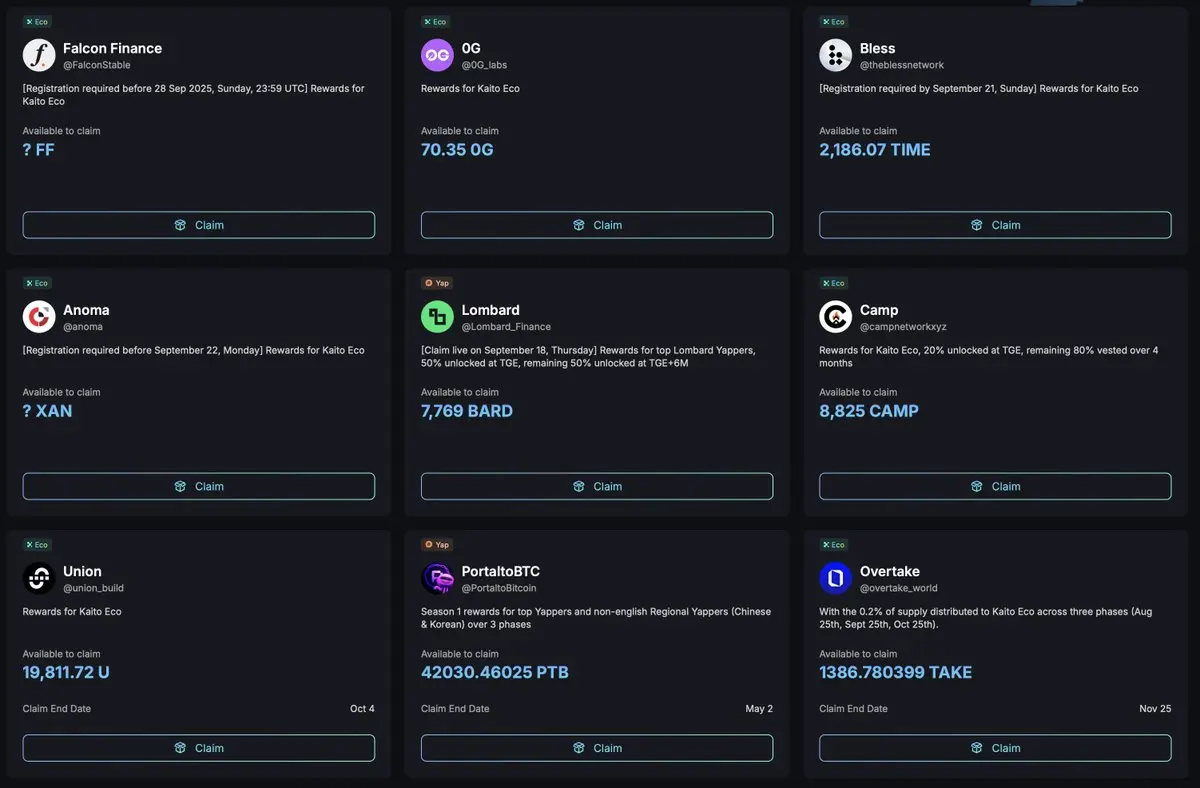This screenshot has height=788, width=1200.
Task: Claim the 19,811.72 U Union reward
Action: click(x=199, y=748)
